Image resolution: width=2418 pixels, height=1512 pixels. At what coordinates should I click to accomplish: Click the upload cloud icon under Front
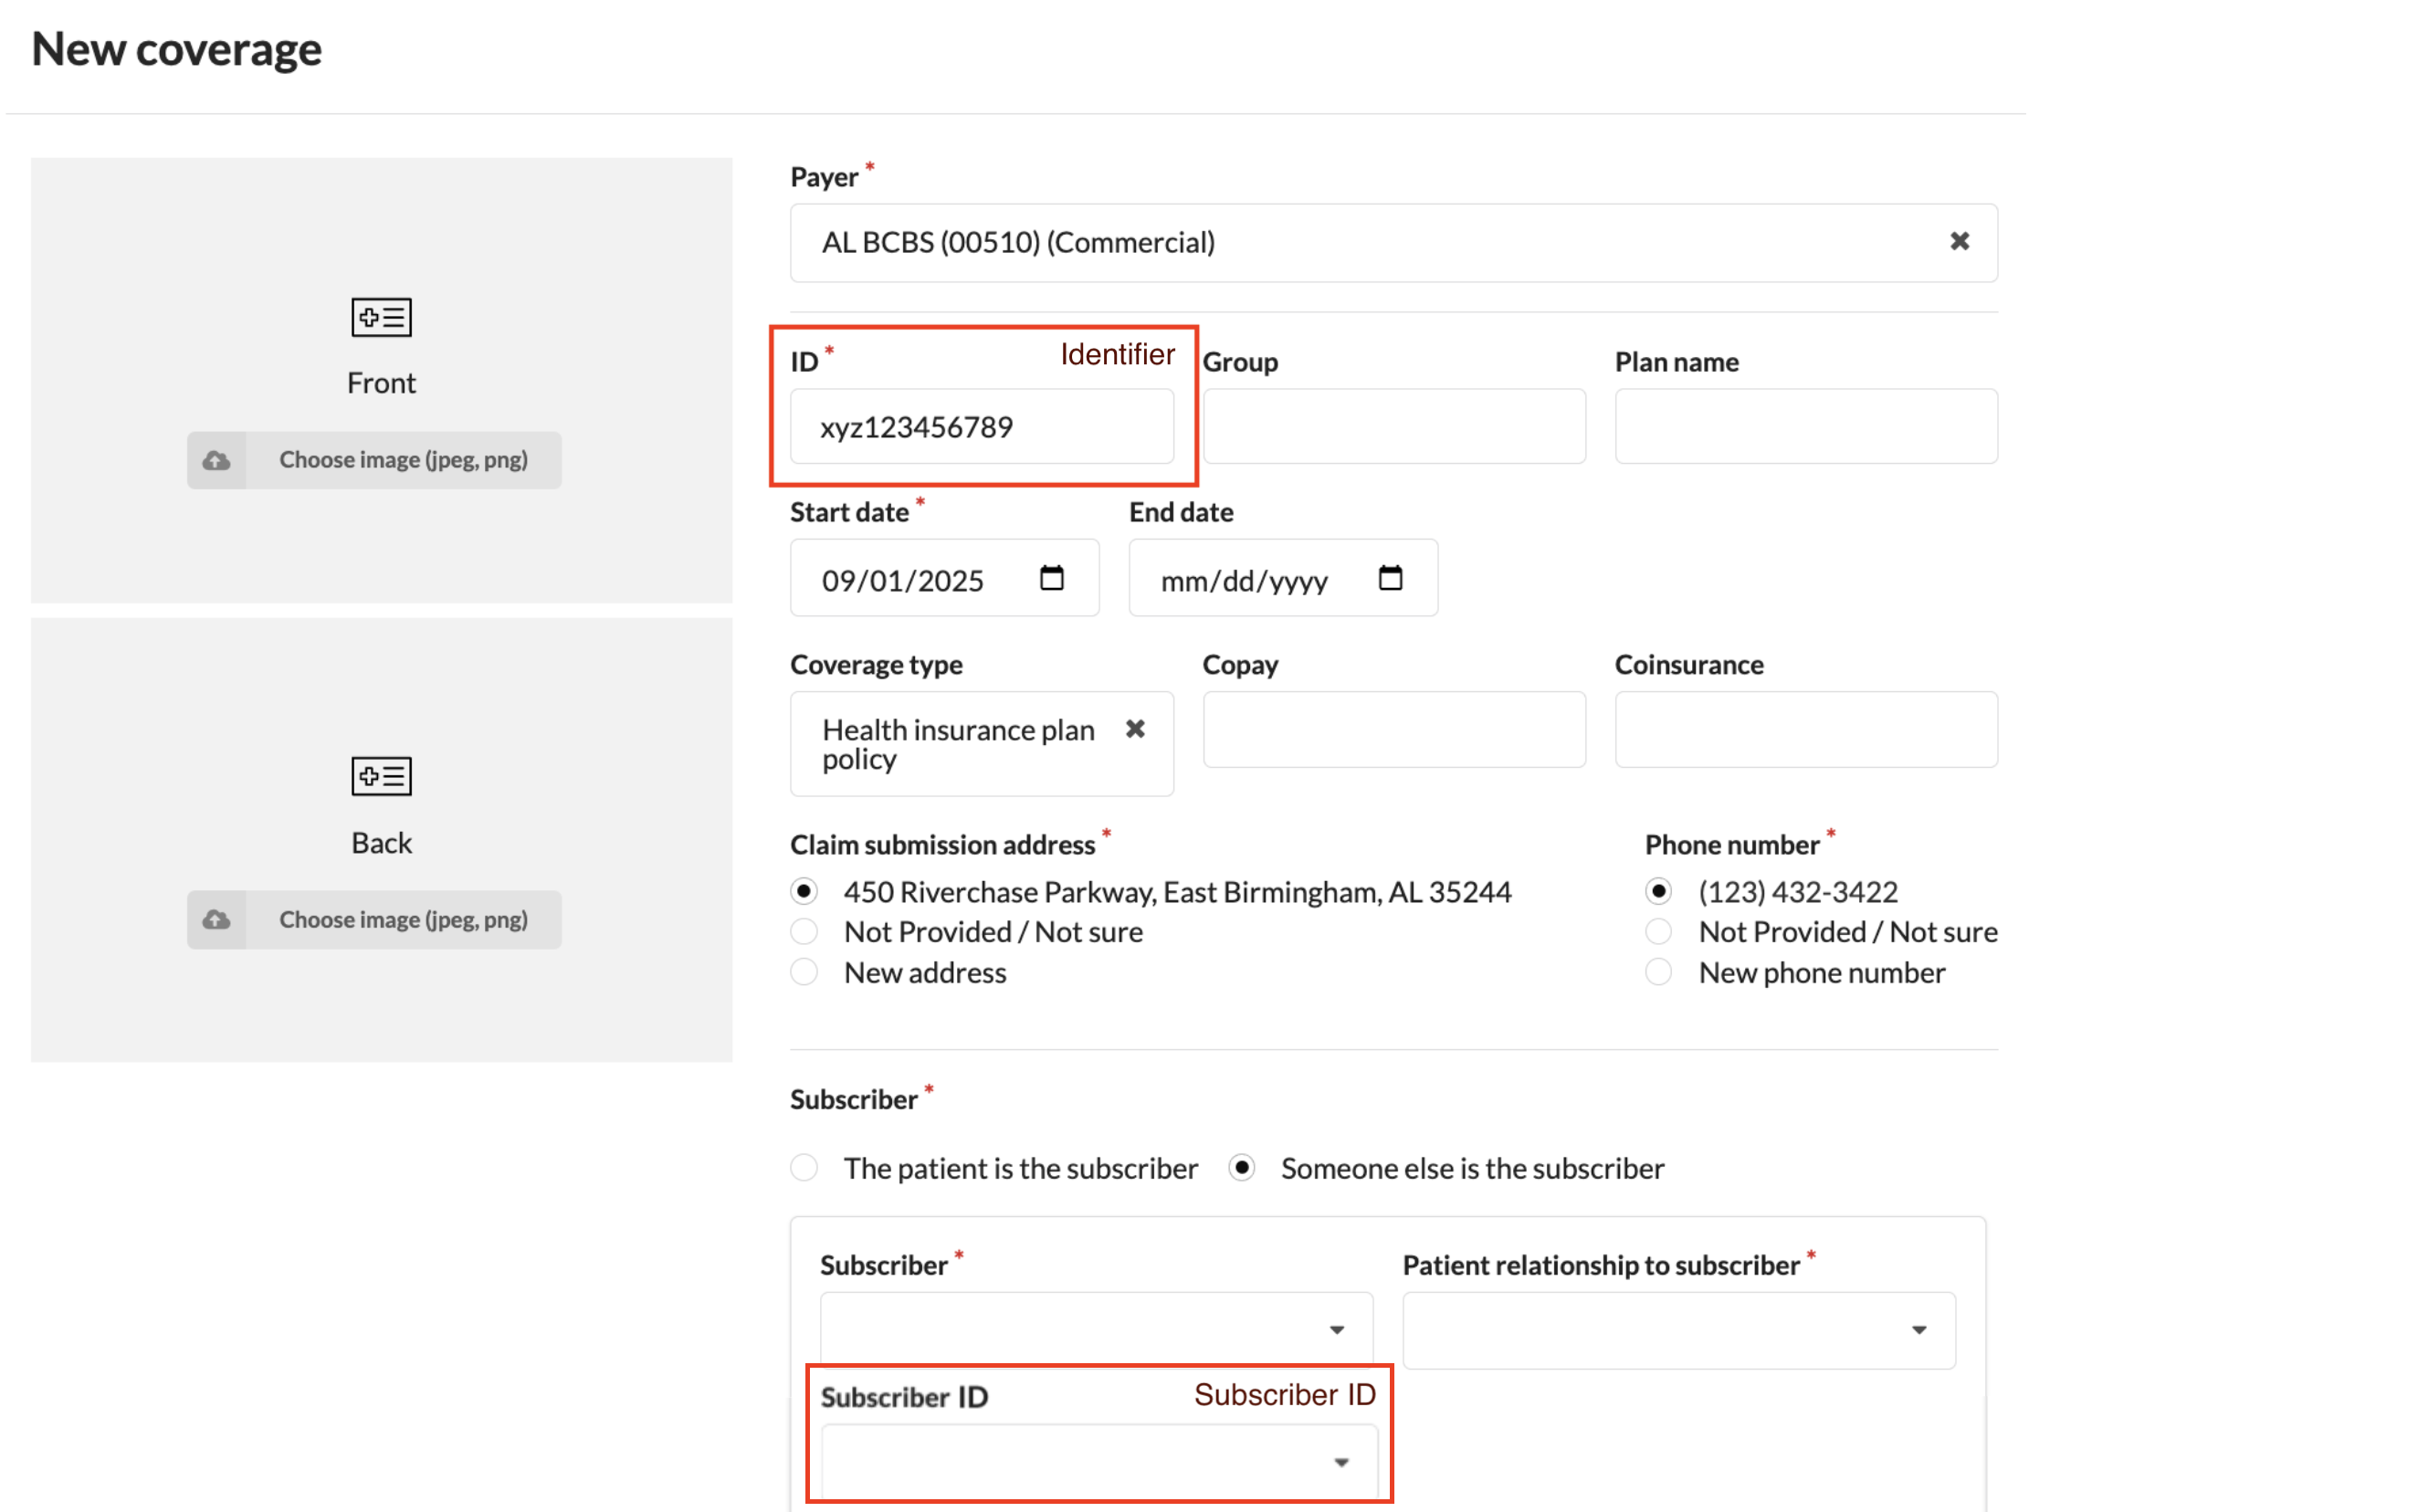(x=216, y=460)
